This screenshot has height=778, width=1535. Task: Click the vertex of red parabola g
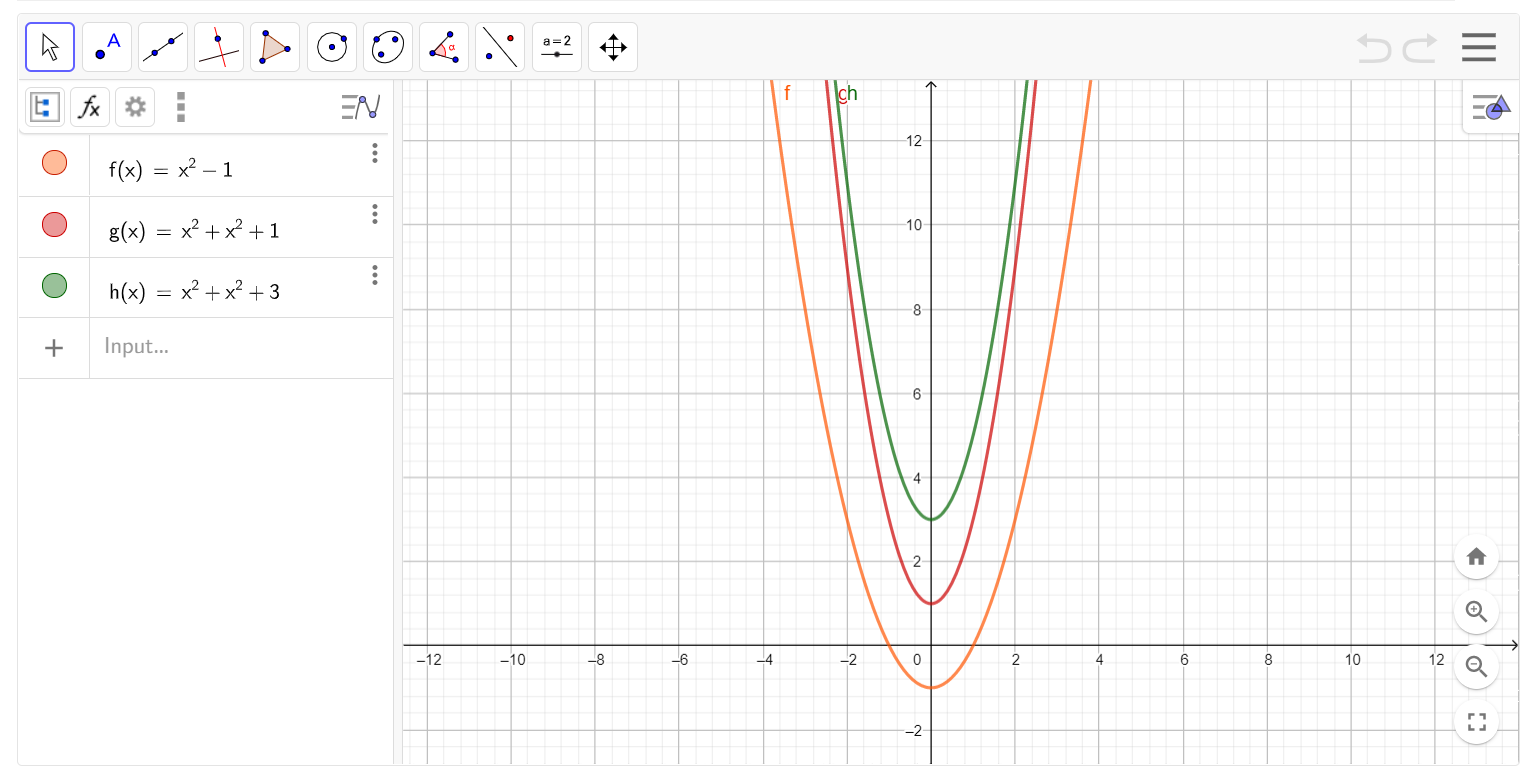931,603
